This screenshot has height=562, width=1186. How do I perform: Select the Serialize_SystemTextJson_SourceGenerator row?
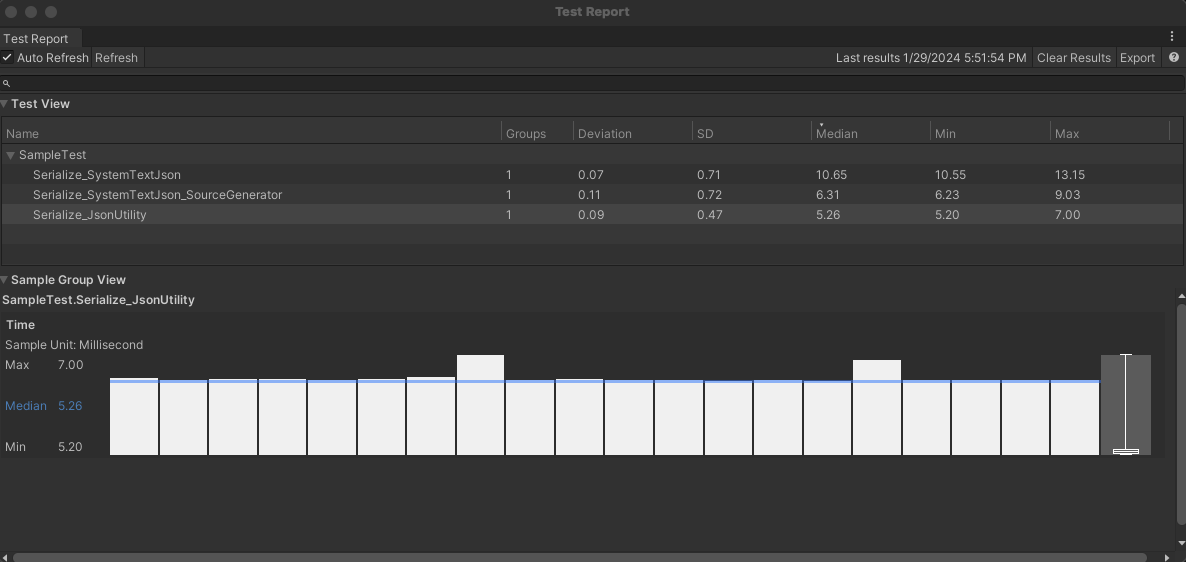593,194
